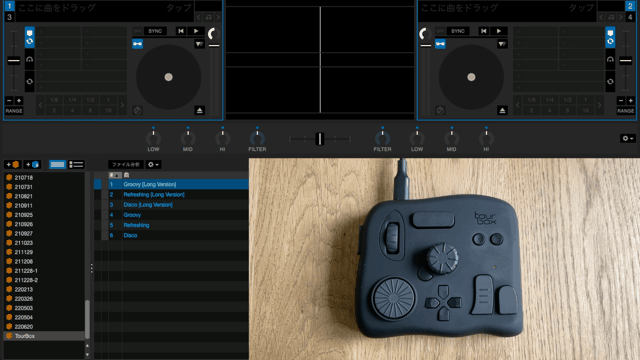Select deck 4 layer button
This screenshot has width=640, height=360.
coord(631,17)
